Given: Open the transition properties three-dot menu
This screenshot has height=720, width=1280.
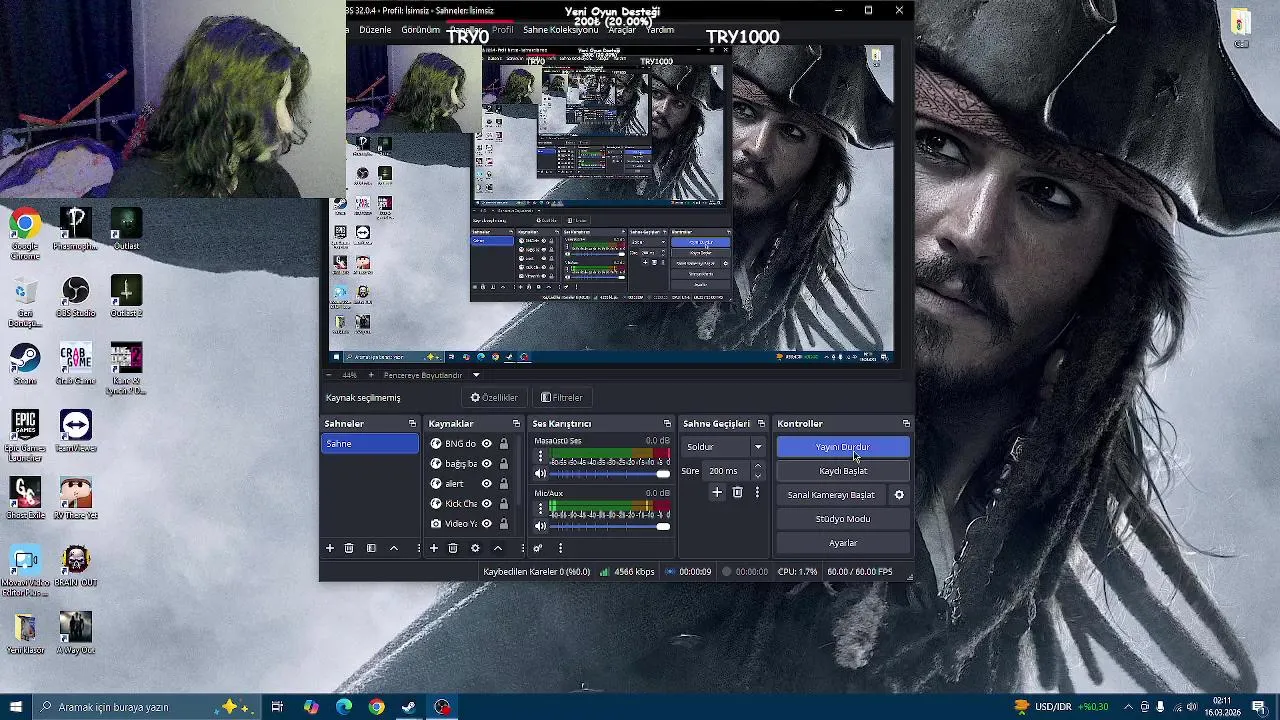Looking at the screenshot, I should (x=757, y=492).
